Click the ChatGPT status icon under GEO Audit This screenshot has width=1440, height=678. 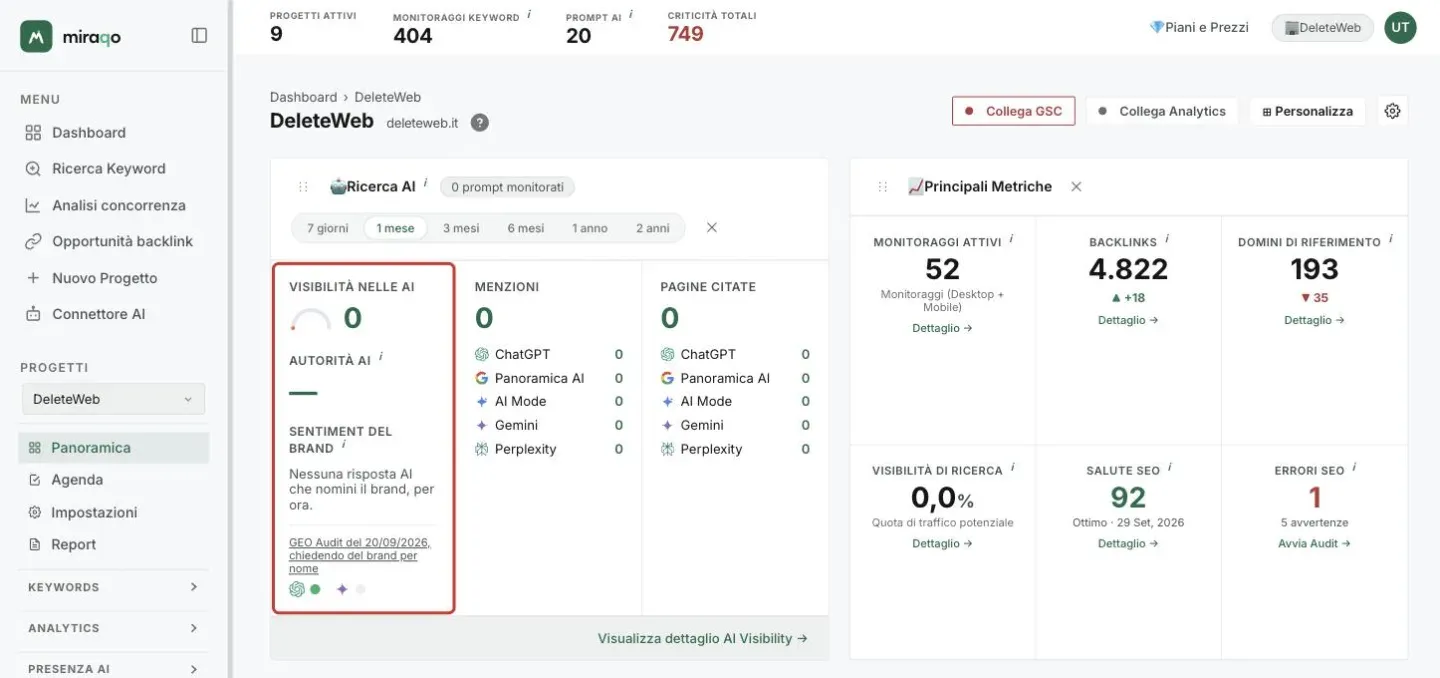(297, 589)
